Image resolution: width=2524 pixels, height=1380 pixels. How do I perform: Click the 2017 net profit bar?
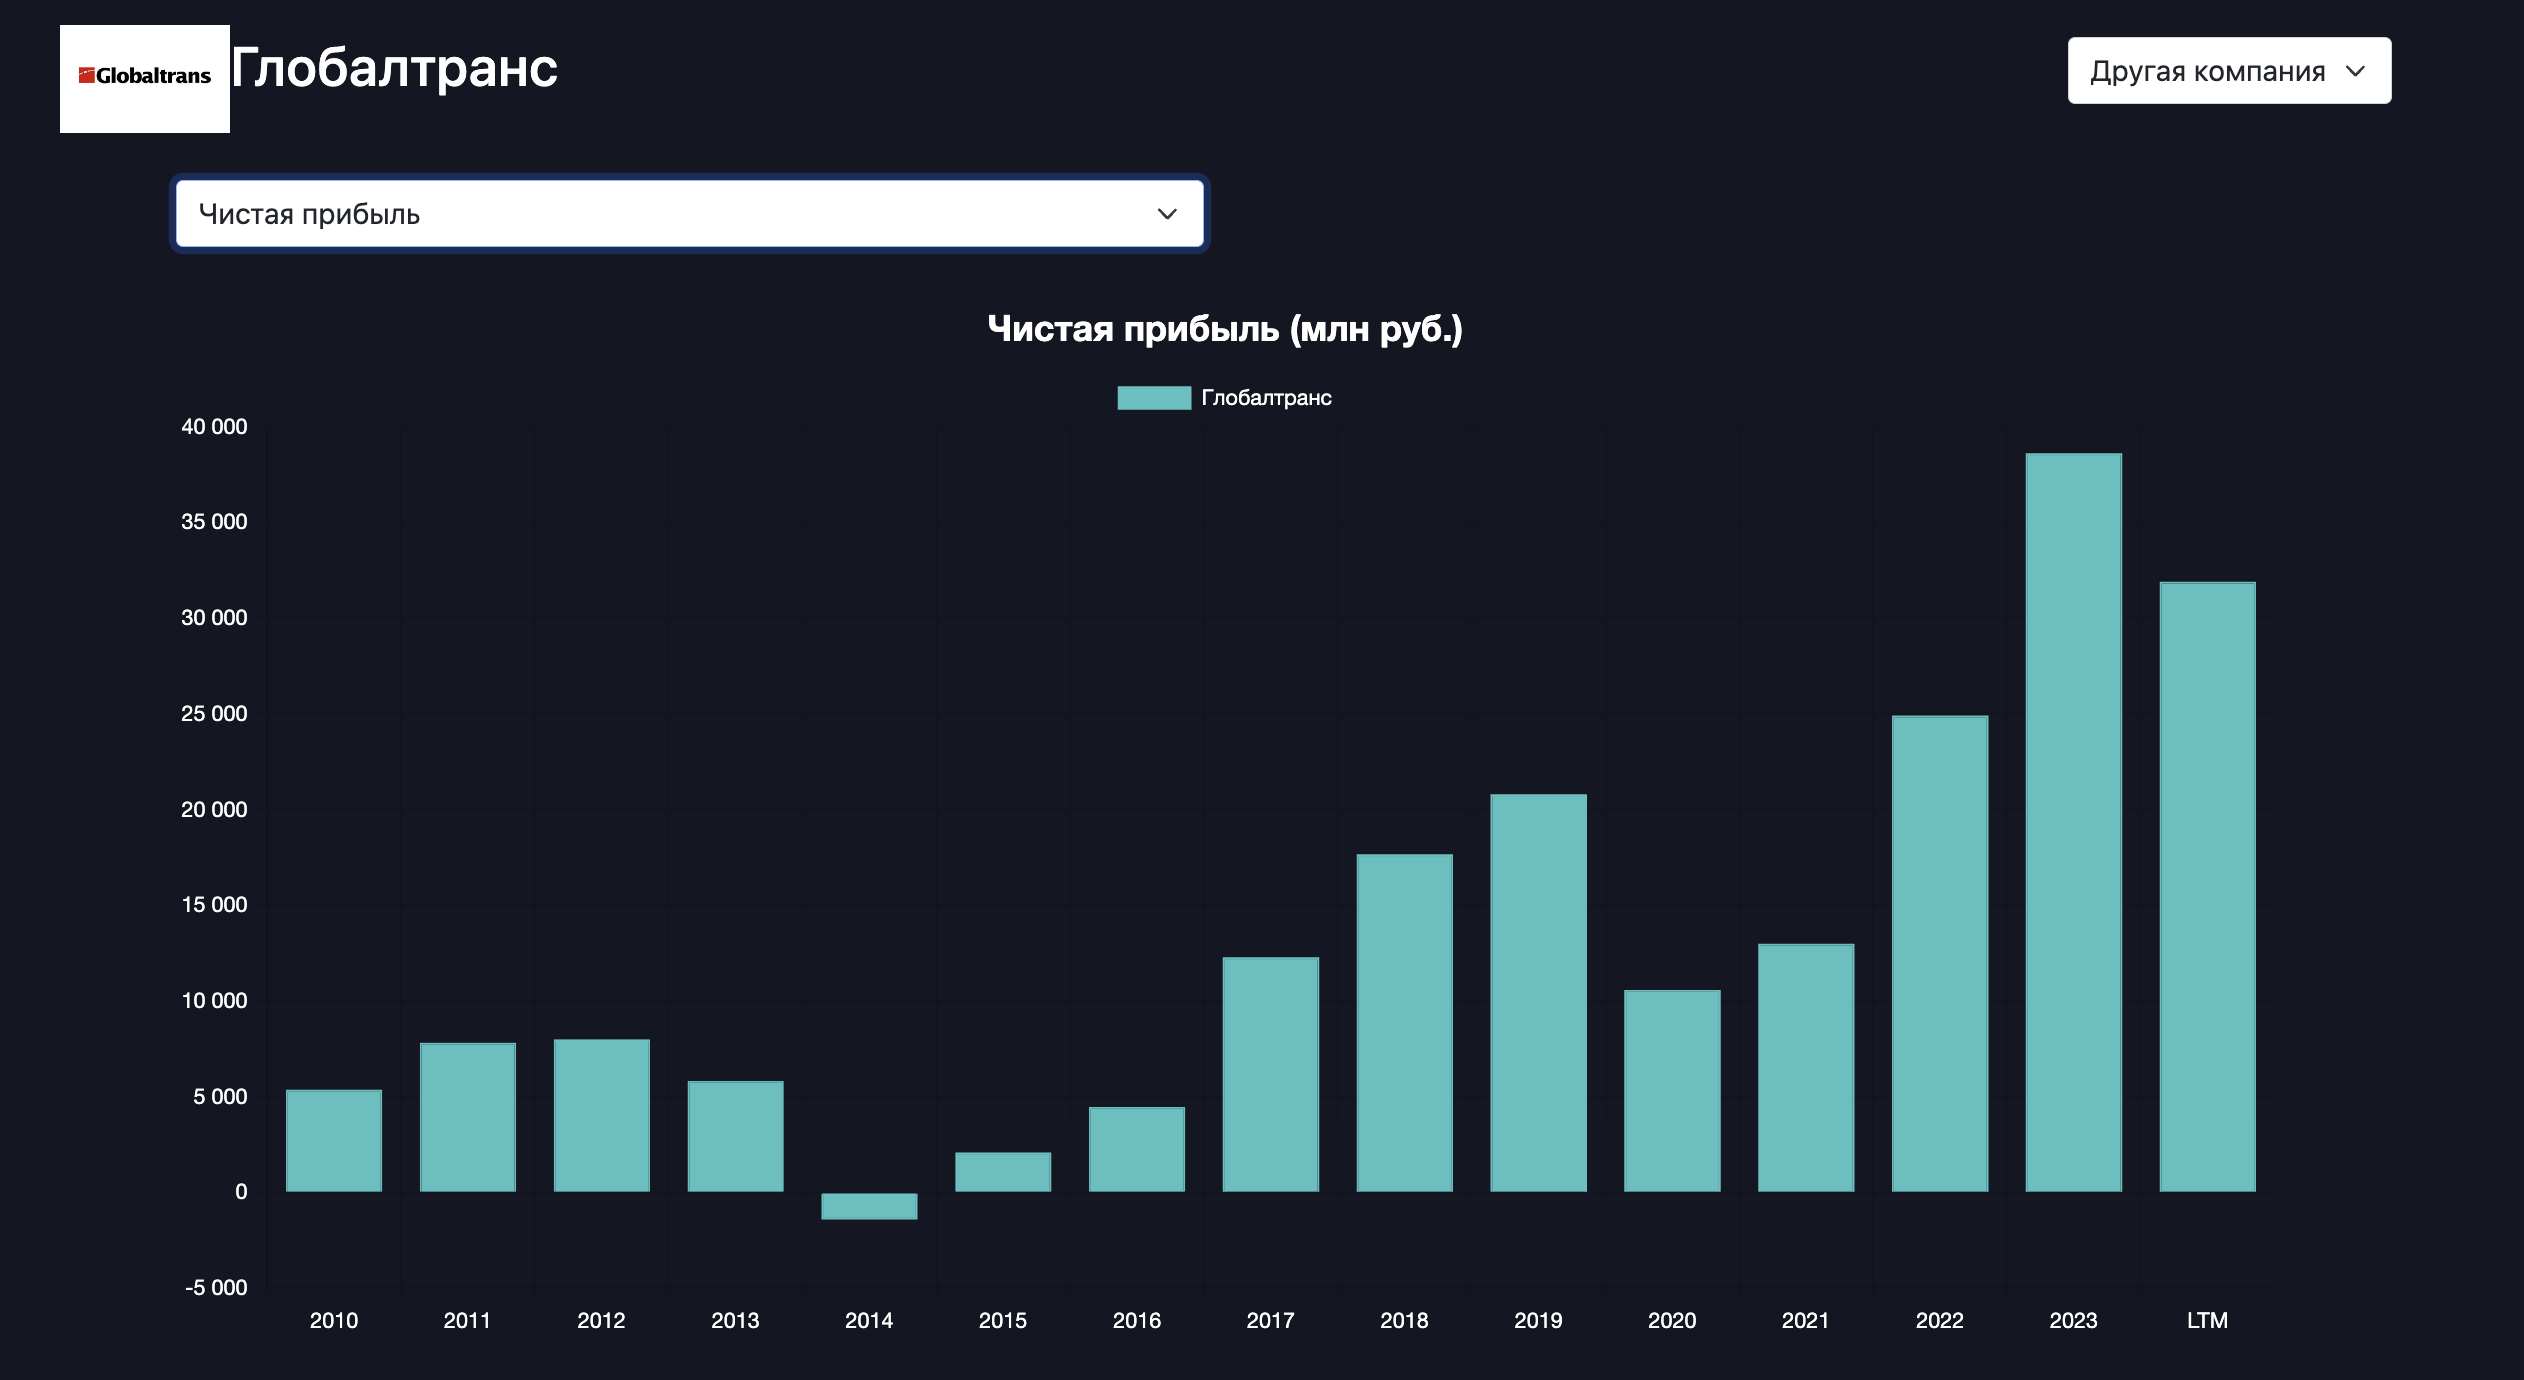click(x=1271, y=1075)
